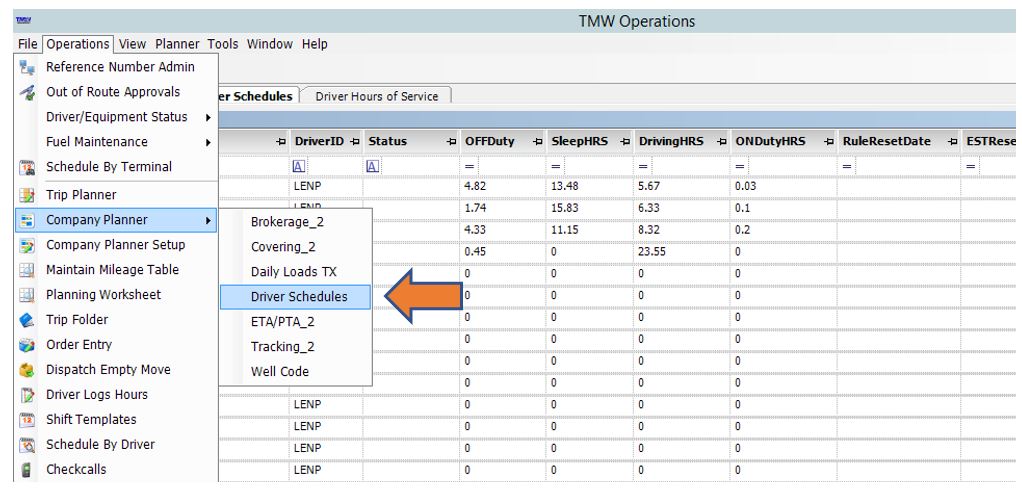Pin the DriverID column
The height and width of the screenshot is (490, 1022).
355,141
